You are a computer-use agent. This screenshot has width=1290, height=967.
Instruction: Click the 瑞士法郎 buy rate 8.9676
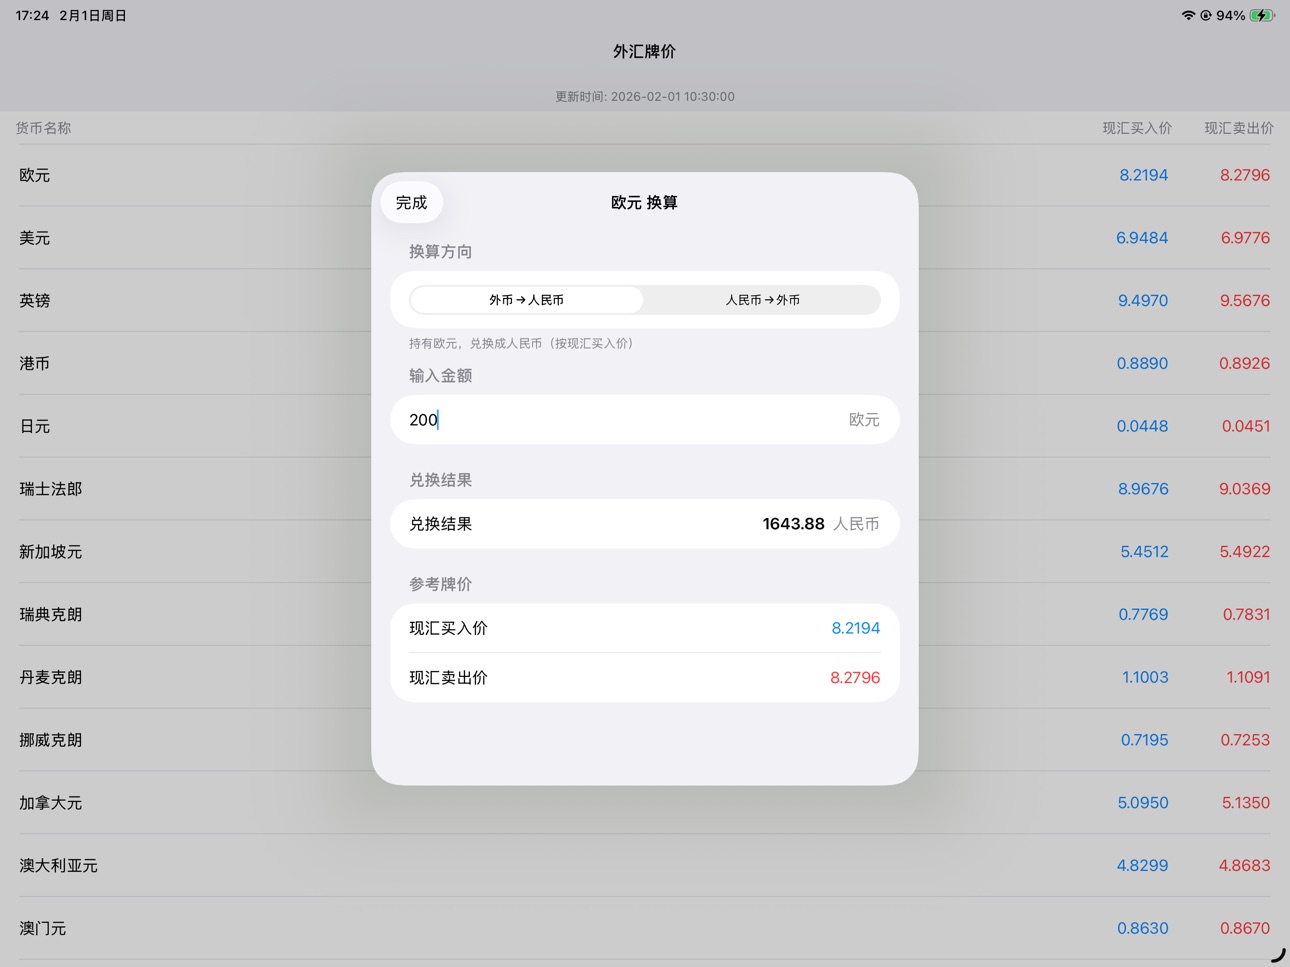(x=1143, y=489)
